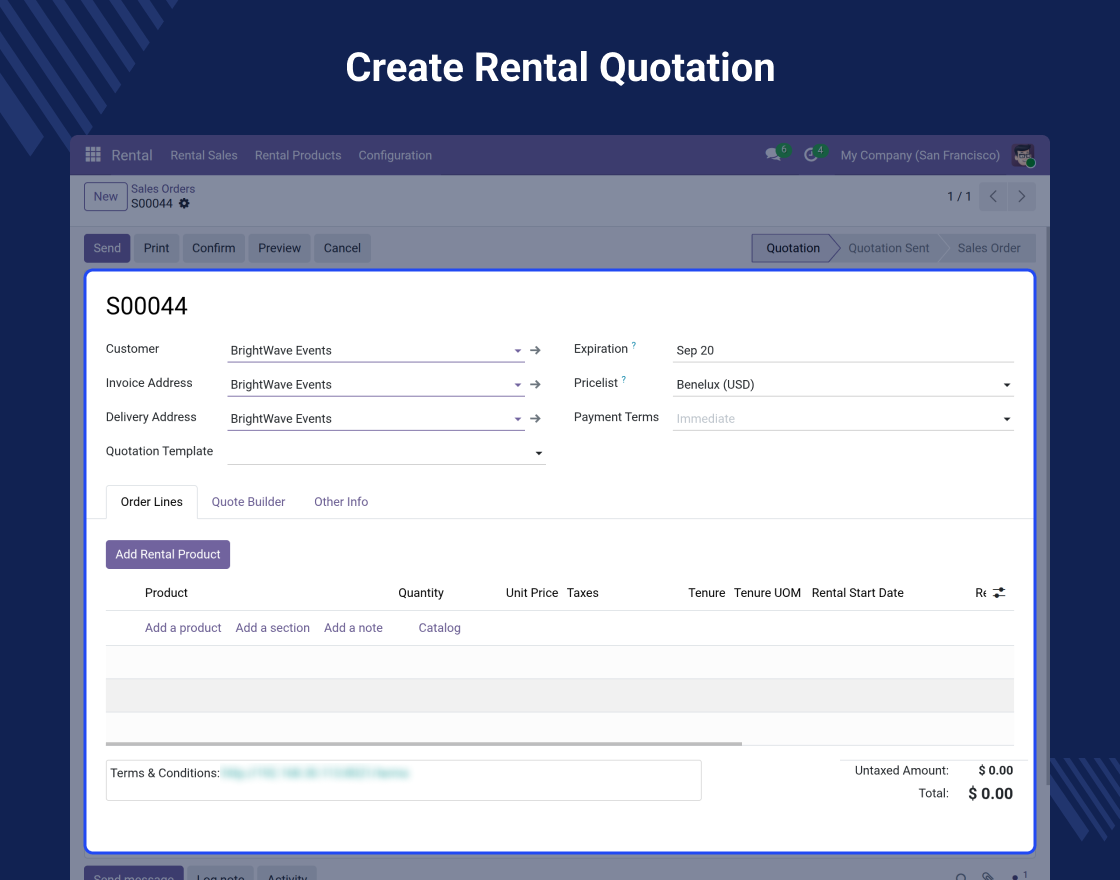Click the Add a product link
This screenshot has width=1120, height=880.
tap(183, 627)
